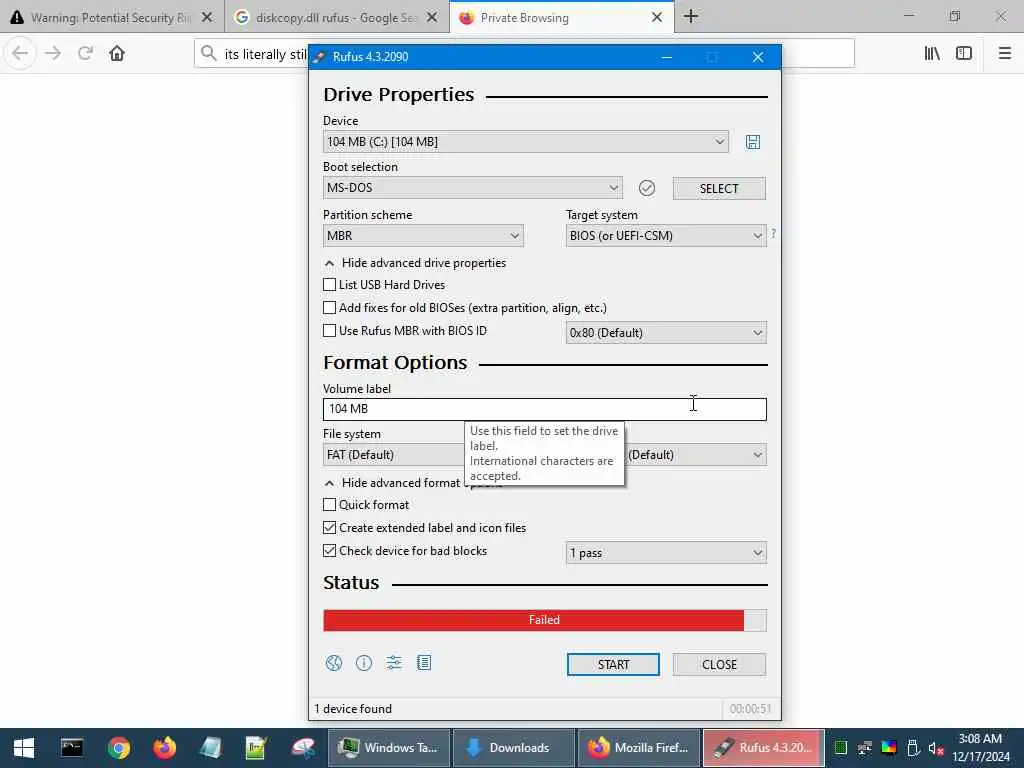Switch to the Warning: Potential Security Risk tab
1024x768 pixels.
click(x=112, y=18)
